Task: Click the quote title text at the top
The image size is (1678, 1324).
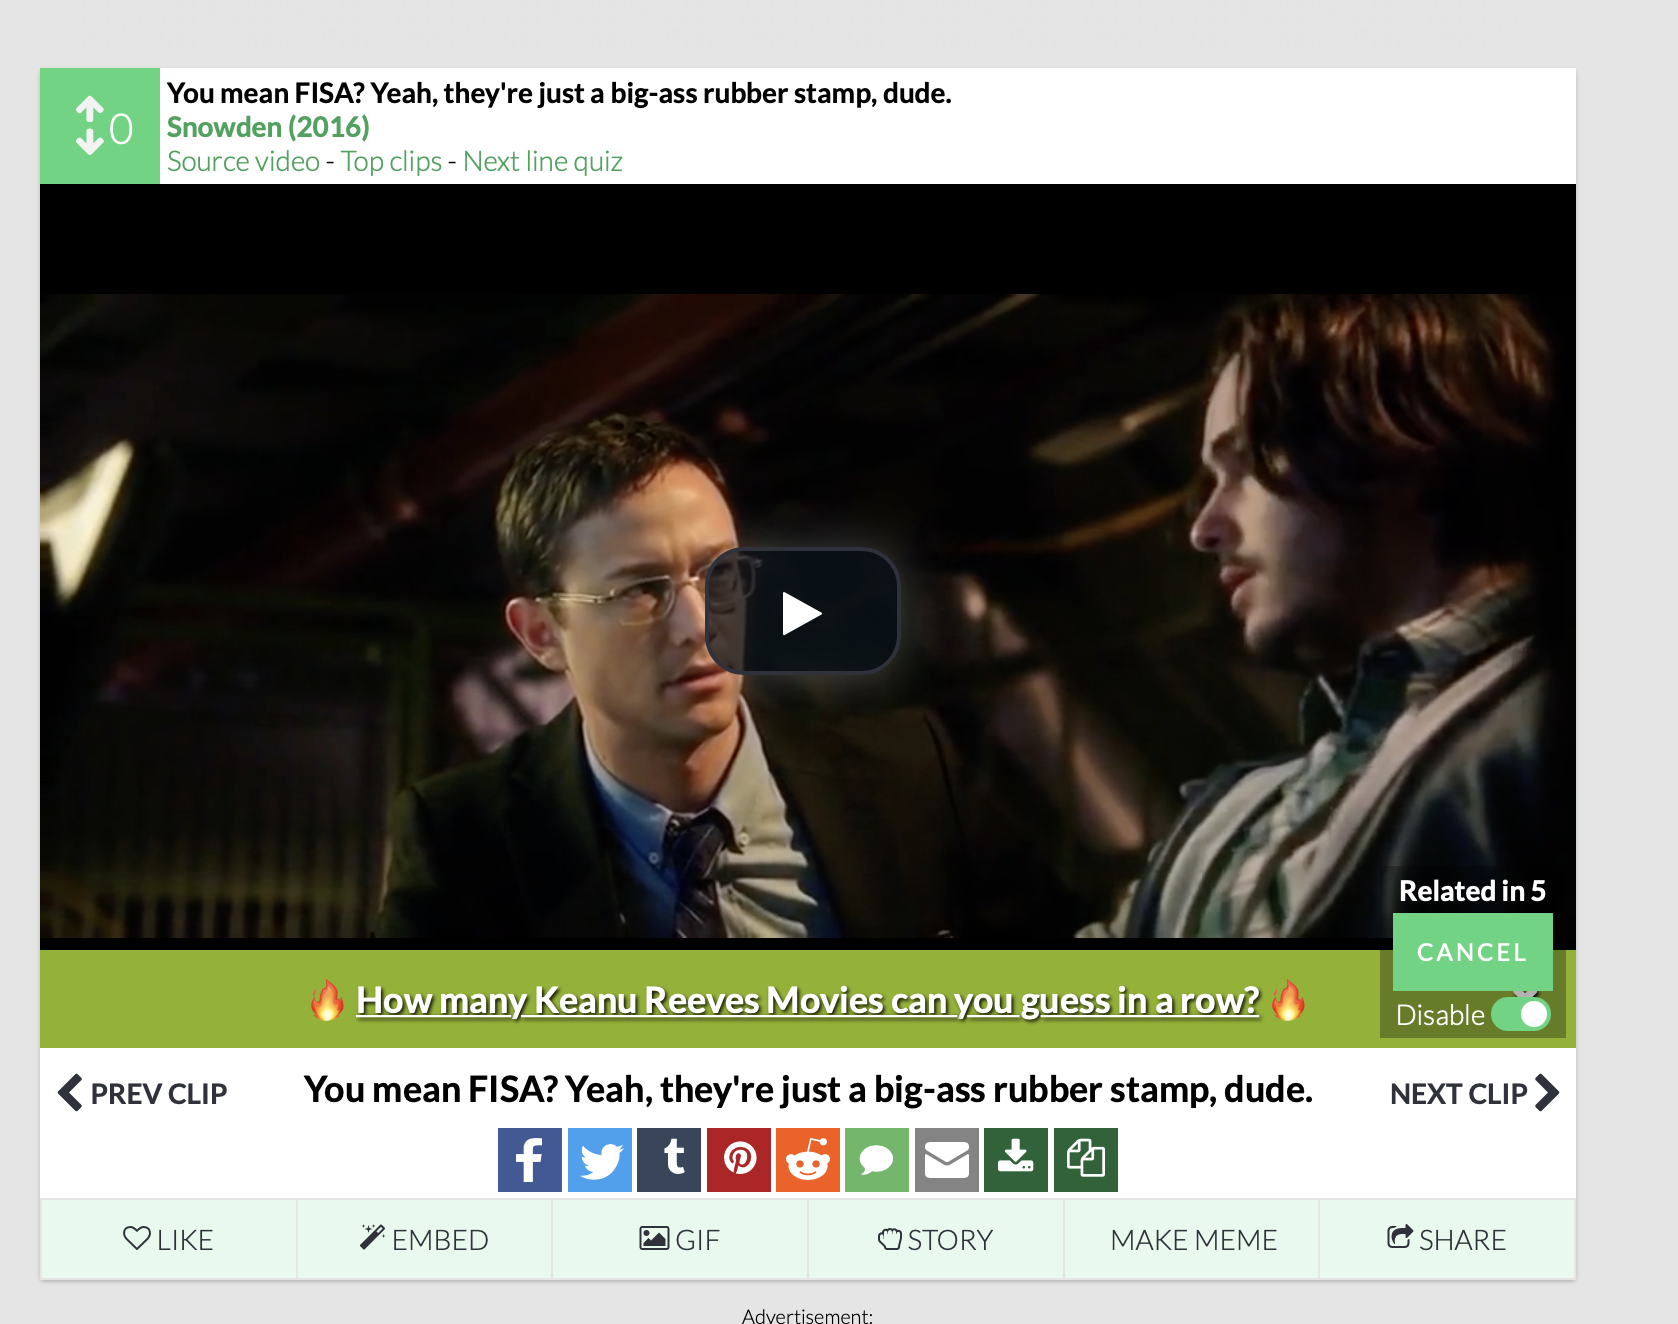Action: click(x=559, y=93)
